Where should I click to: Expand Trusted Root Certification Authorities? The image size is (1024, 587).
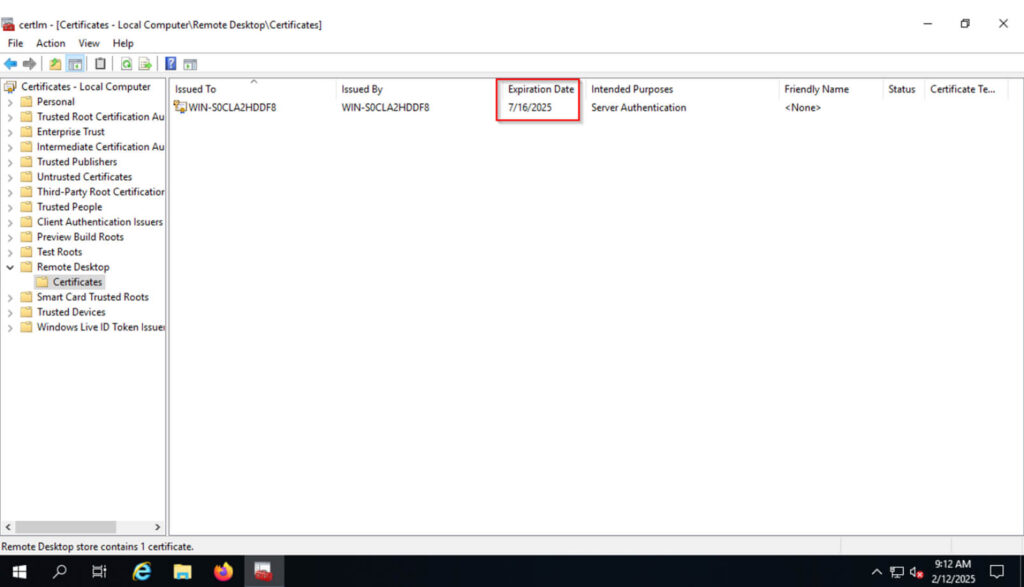pos(8,116)
